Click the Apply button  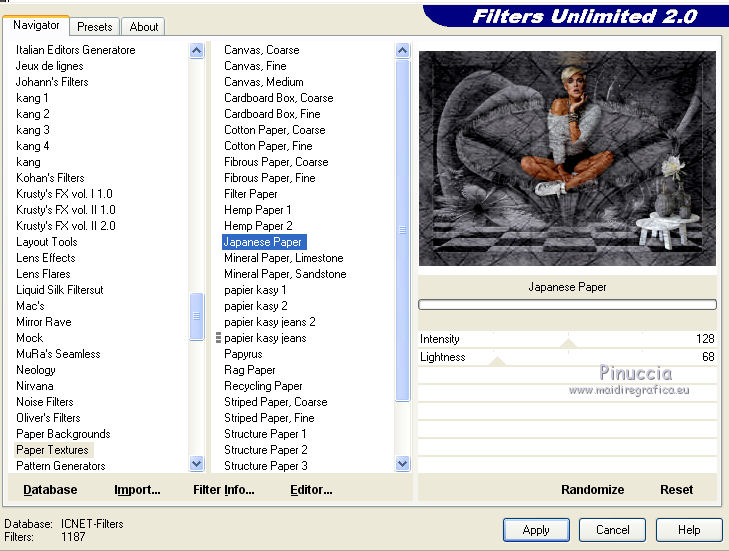536,530
